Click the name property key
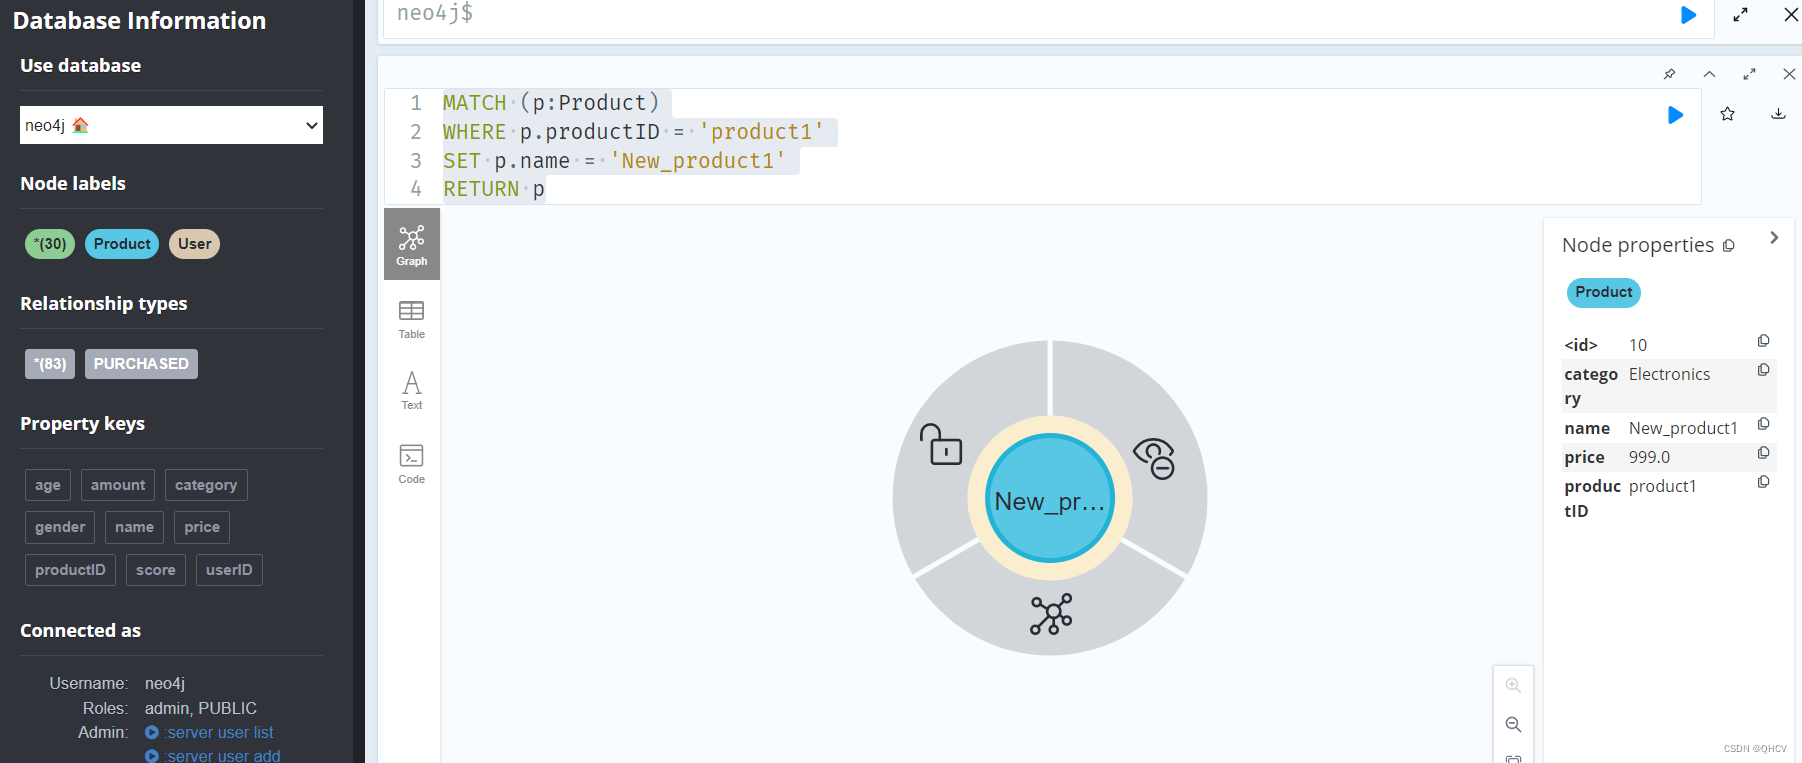 134,527
